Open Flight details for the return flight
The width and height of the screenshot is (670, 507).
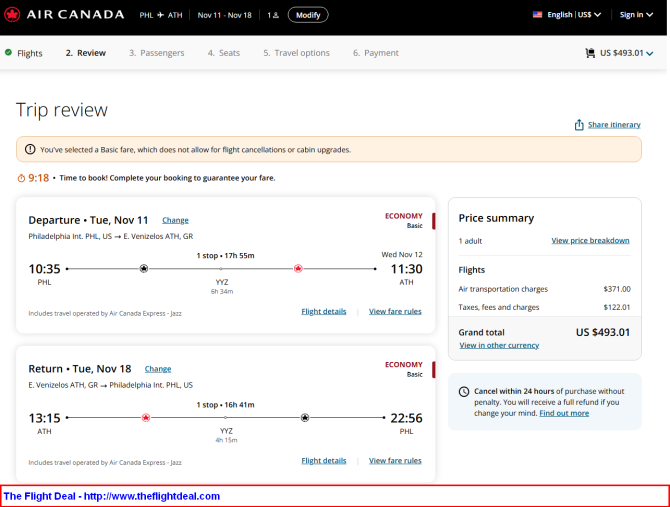pos(323,460)
